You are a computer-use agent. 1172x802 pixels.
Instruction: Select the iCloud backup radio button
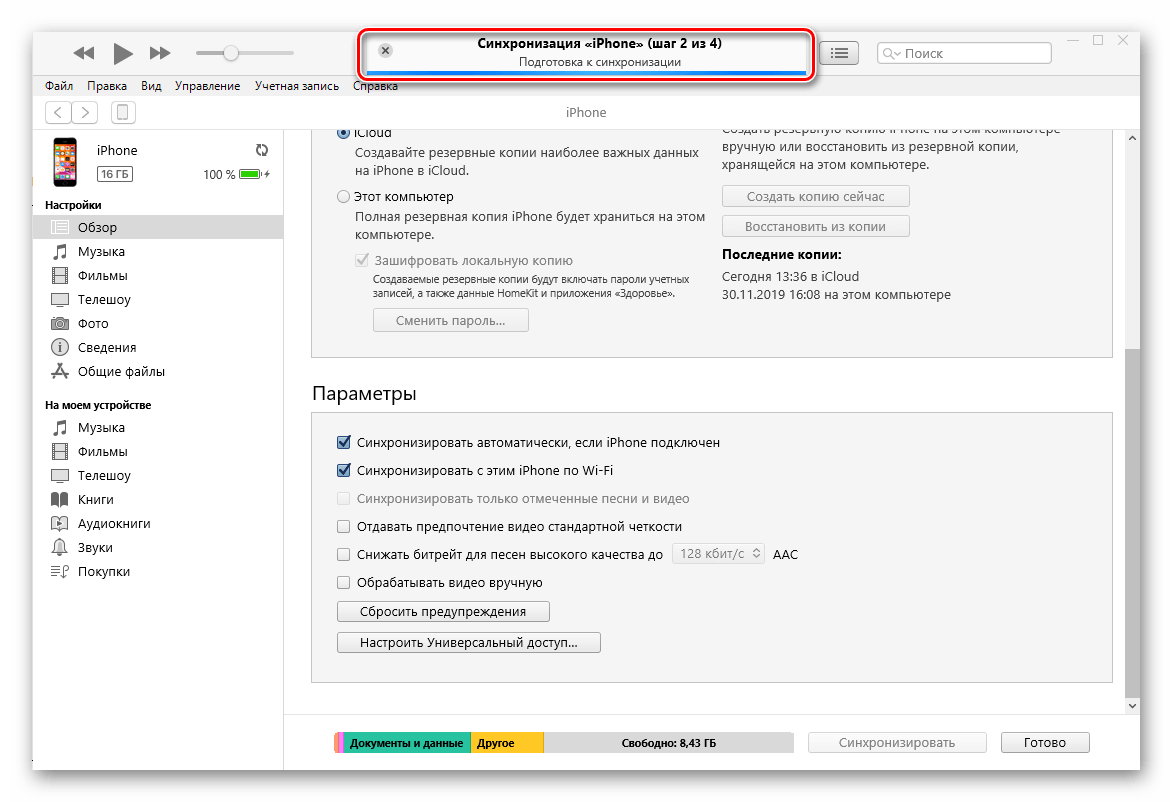[x=343, y=133]
